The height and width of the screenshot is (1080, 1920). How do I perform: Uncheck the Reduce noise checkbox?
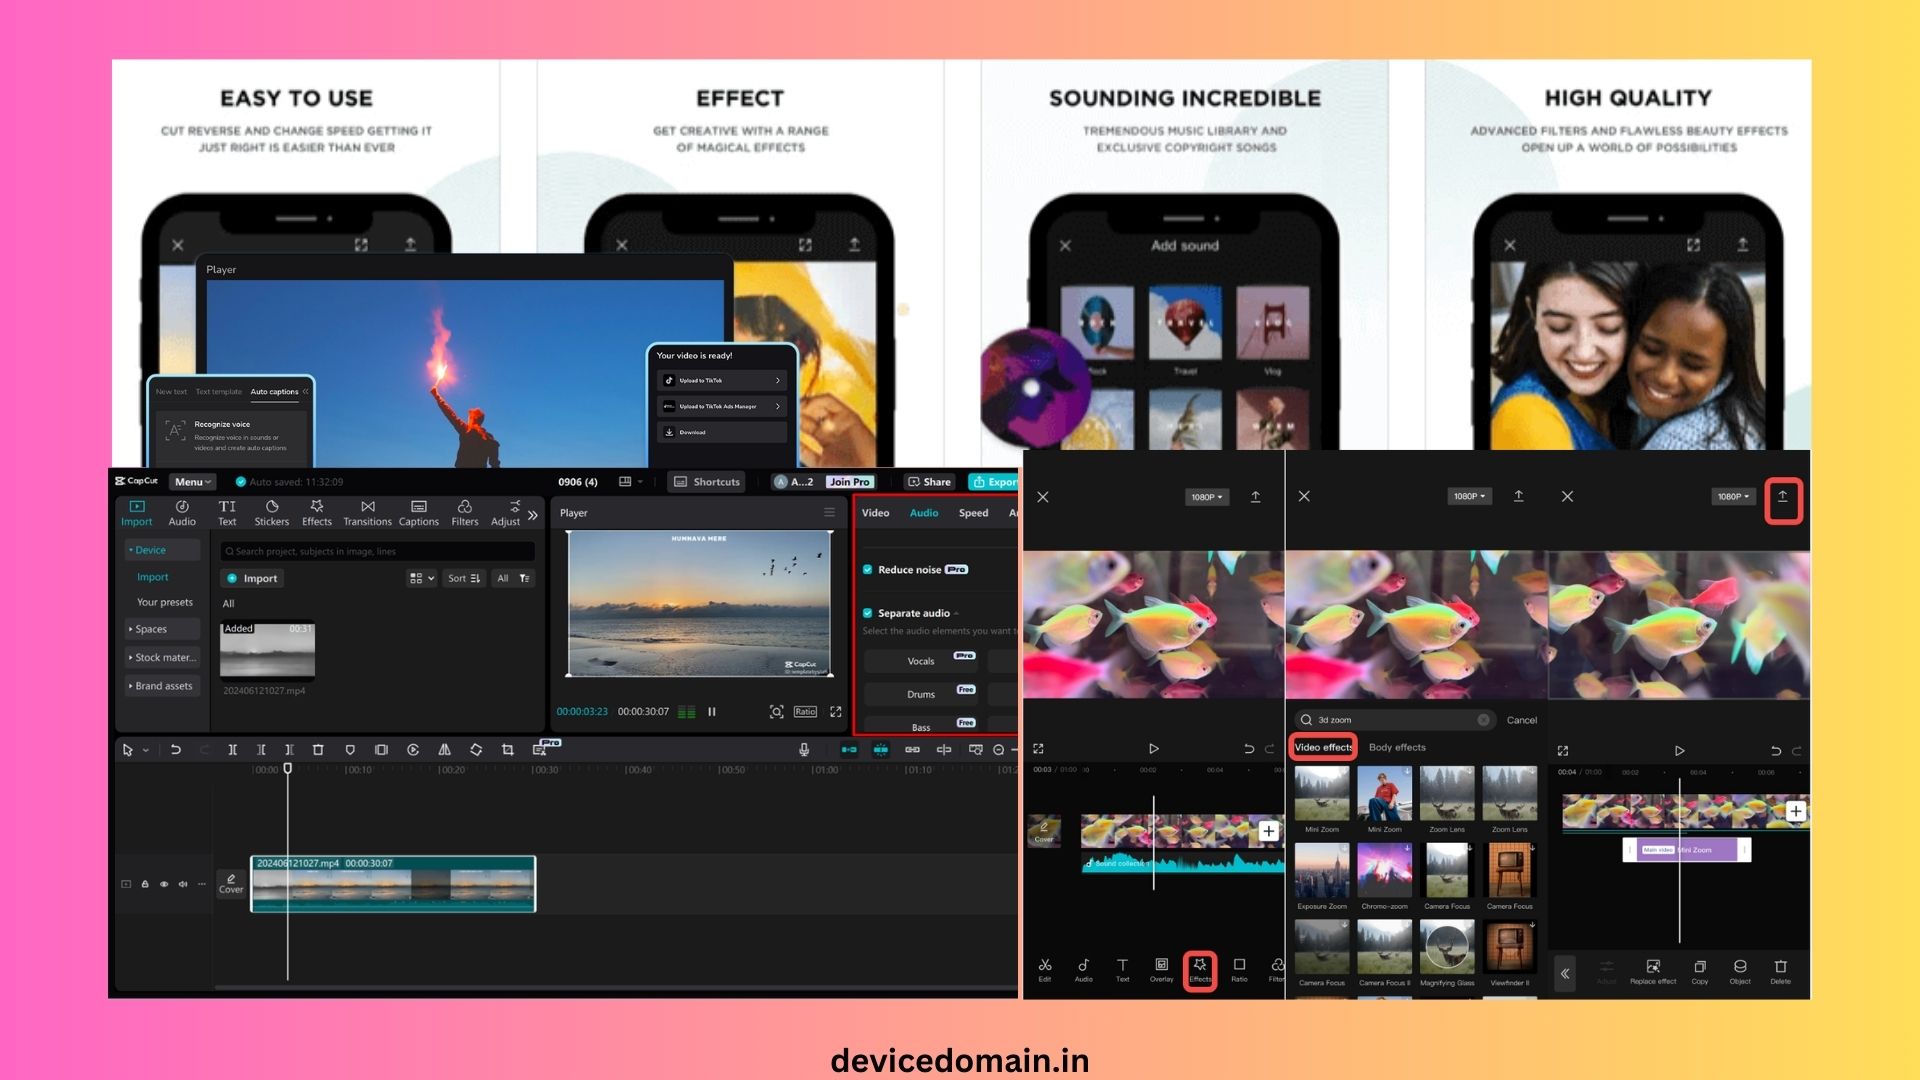[x=868, y=570]
